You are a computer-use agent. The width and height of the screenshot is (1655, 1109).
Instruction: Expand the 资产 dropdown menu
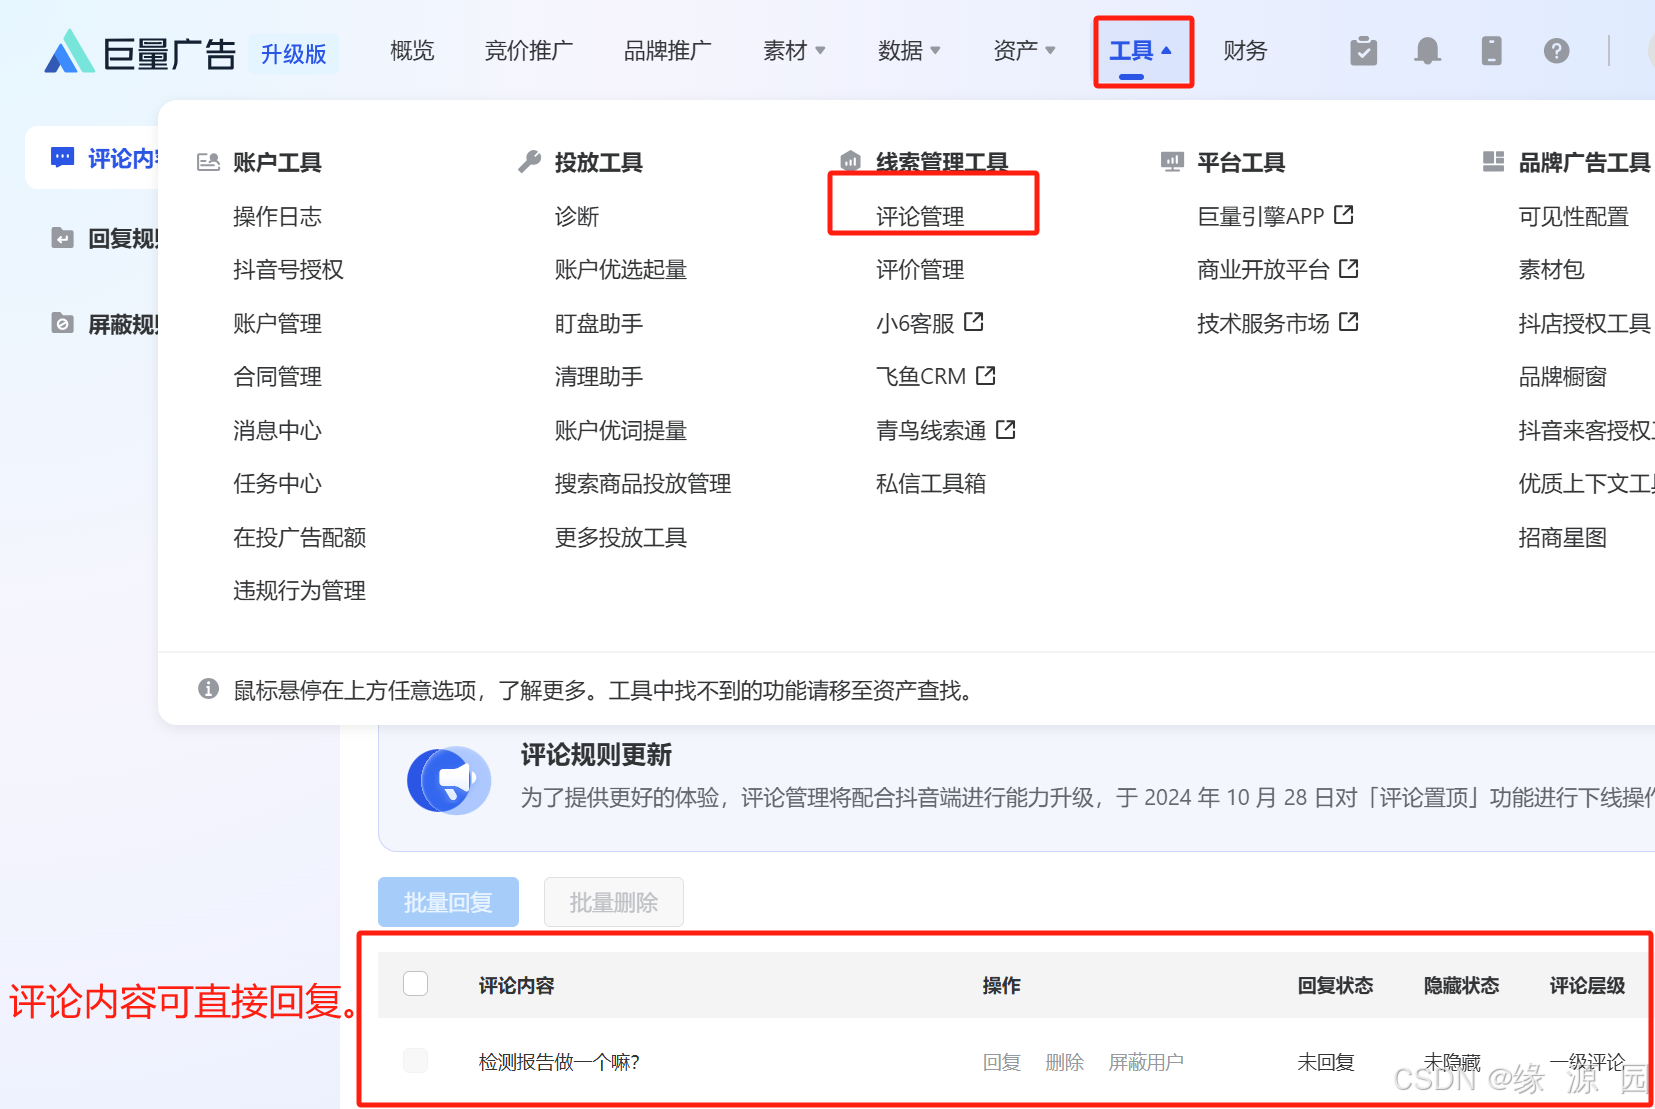(x=1024, y=51)
